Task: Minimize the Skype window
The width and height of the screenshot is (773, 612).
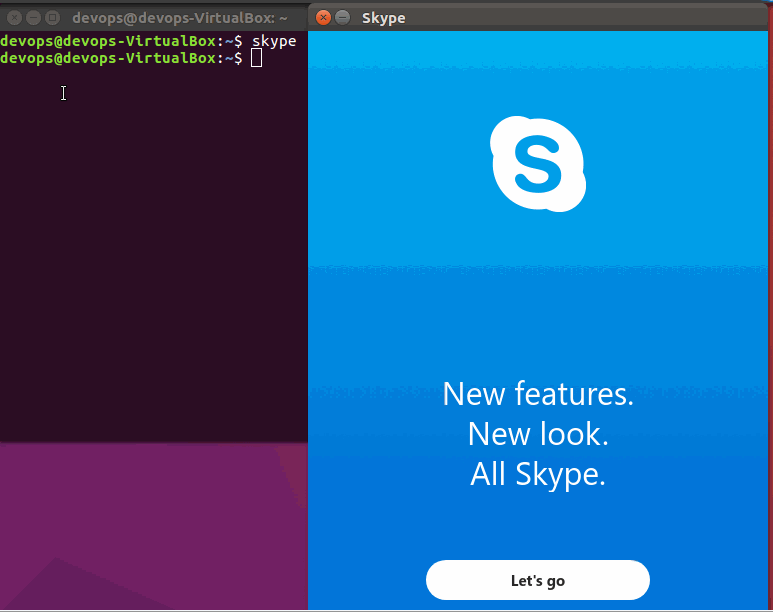Action: 343,18
